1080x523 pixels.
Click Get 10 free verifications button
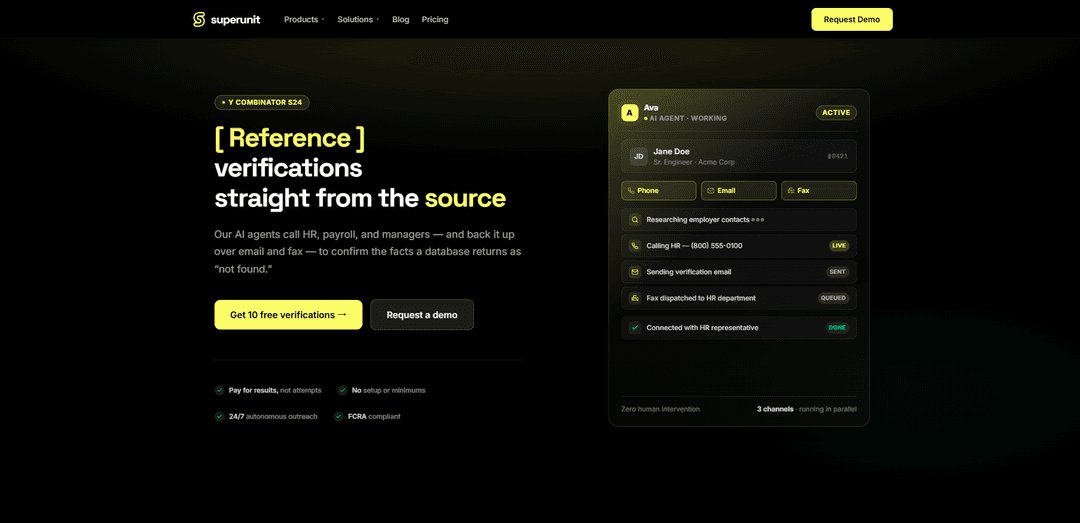pos(288,314)
